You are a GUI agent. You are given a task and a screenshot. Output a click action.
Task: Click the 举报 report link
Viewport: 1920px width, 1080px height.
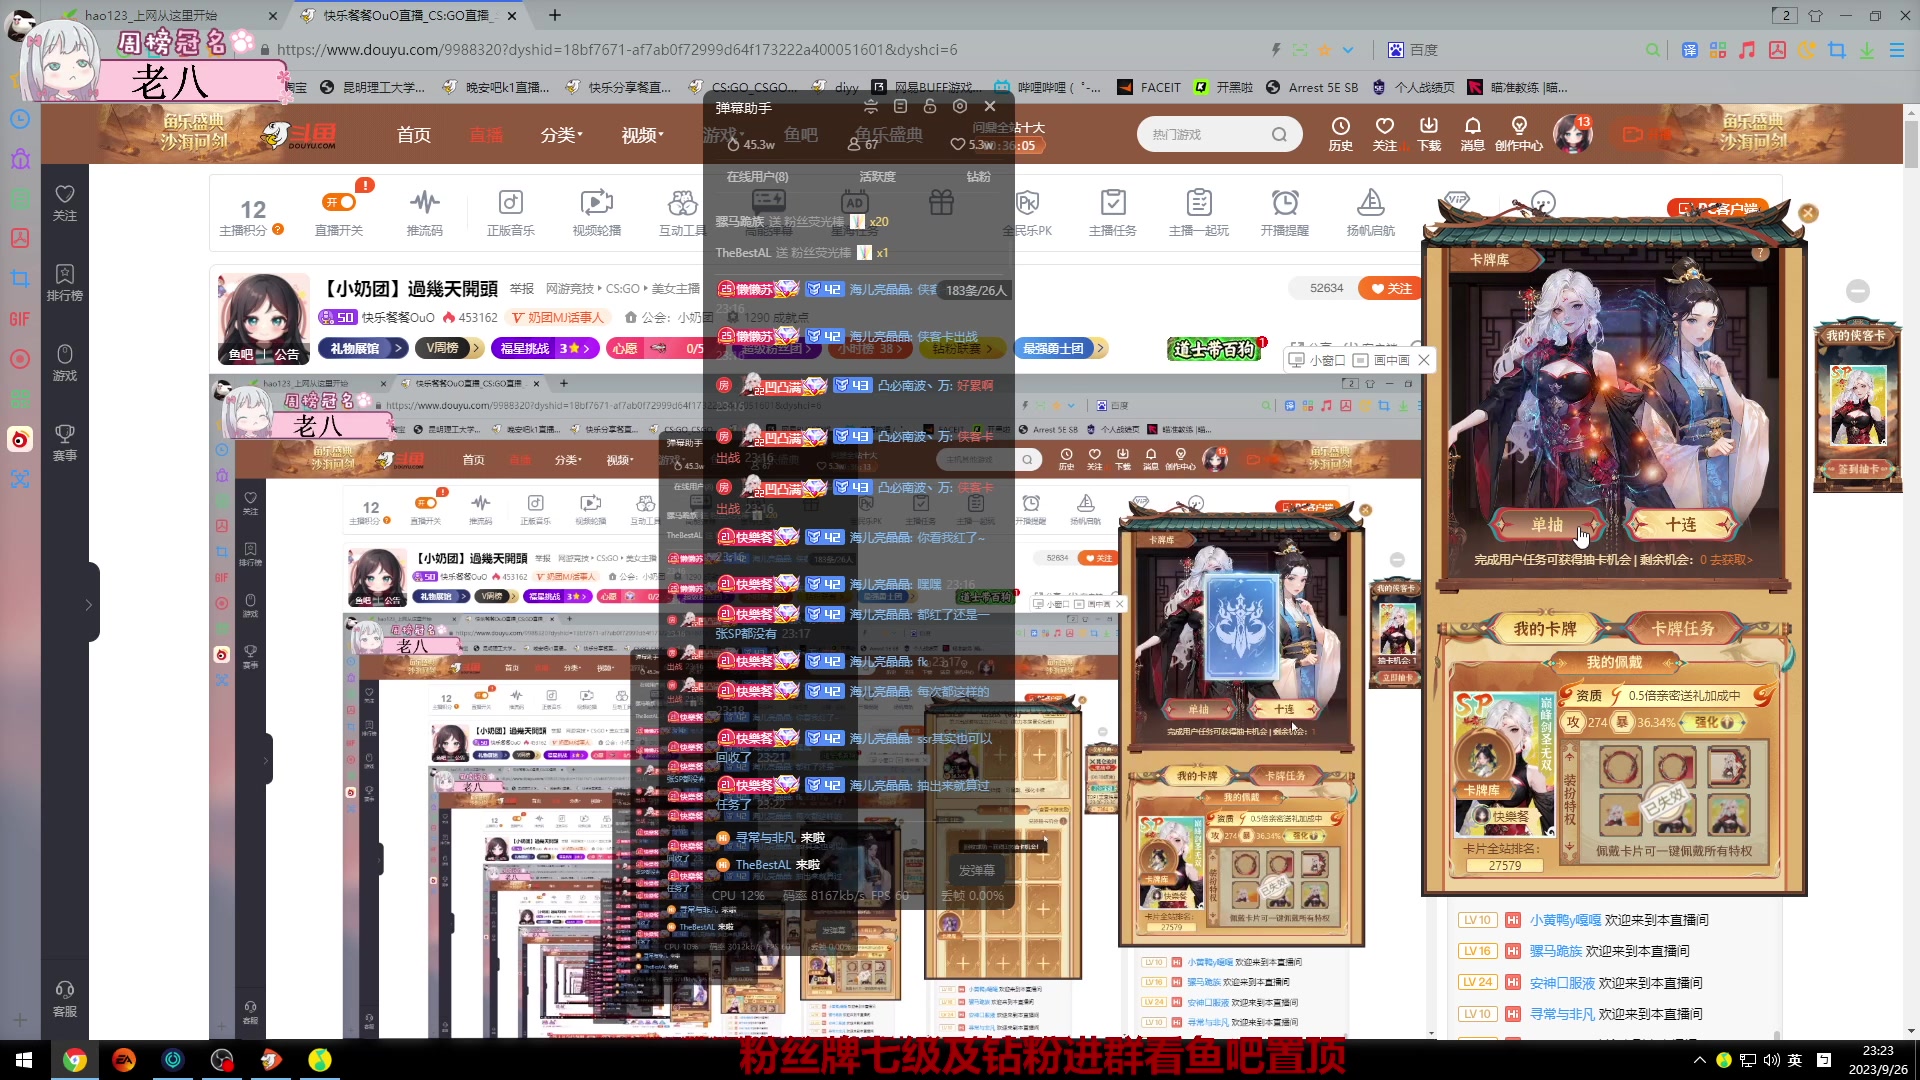(521, 288)
